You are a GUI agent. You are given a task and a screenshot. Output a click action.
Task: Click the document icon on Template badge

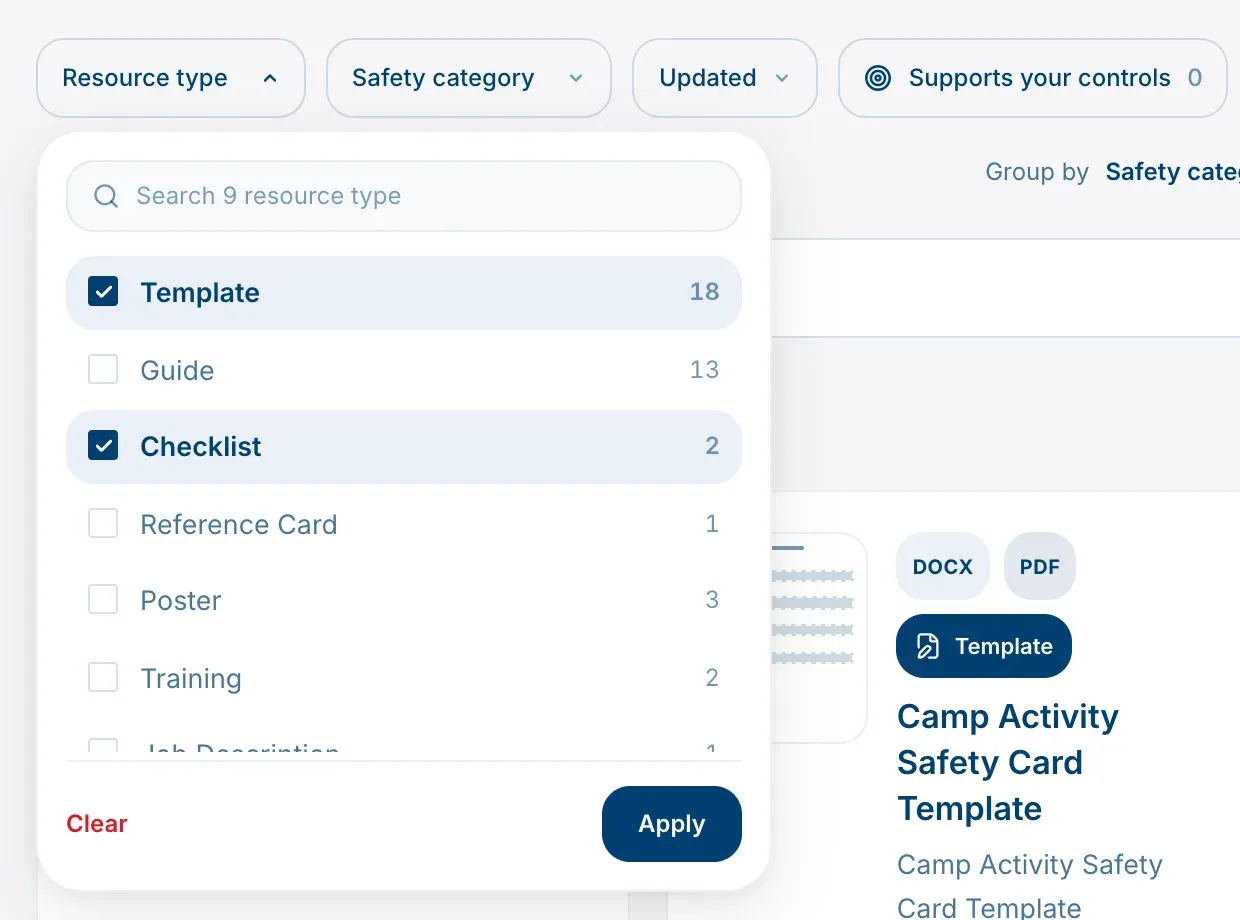pyautogui.click(x=928, y=646)
